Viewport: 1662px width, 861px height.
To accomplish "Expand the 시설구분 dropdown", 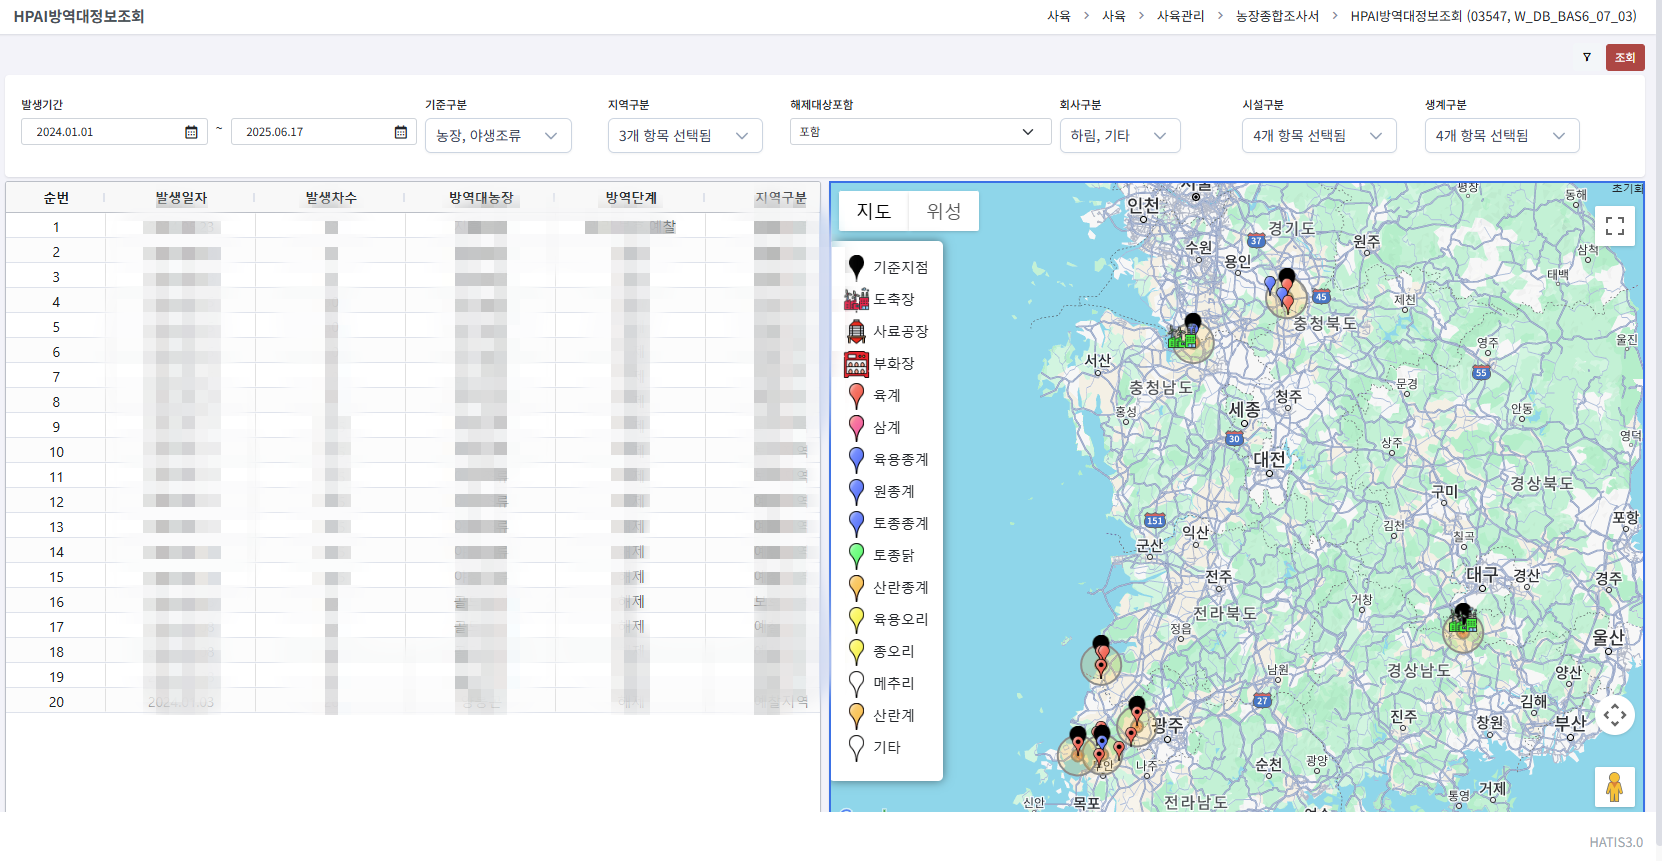I will pyautogui.click(x=1319, y=136).
